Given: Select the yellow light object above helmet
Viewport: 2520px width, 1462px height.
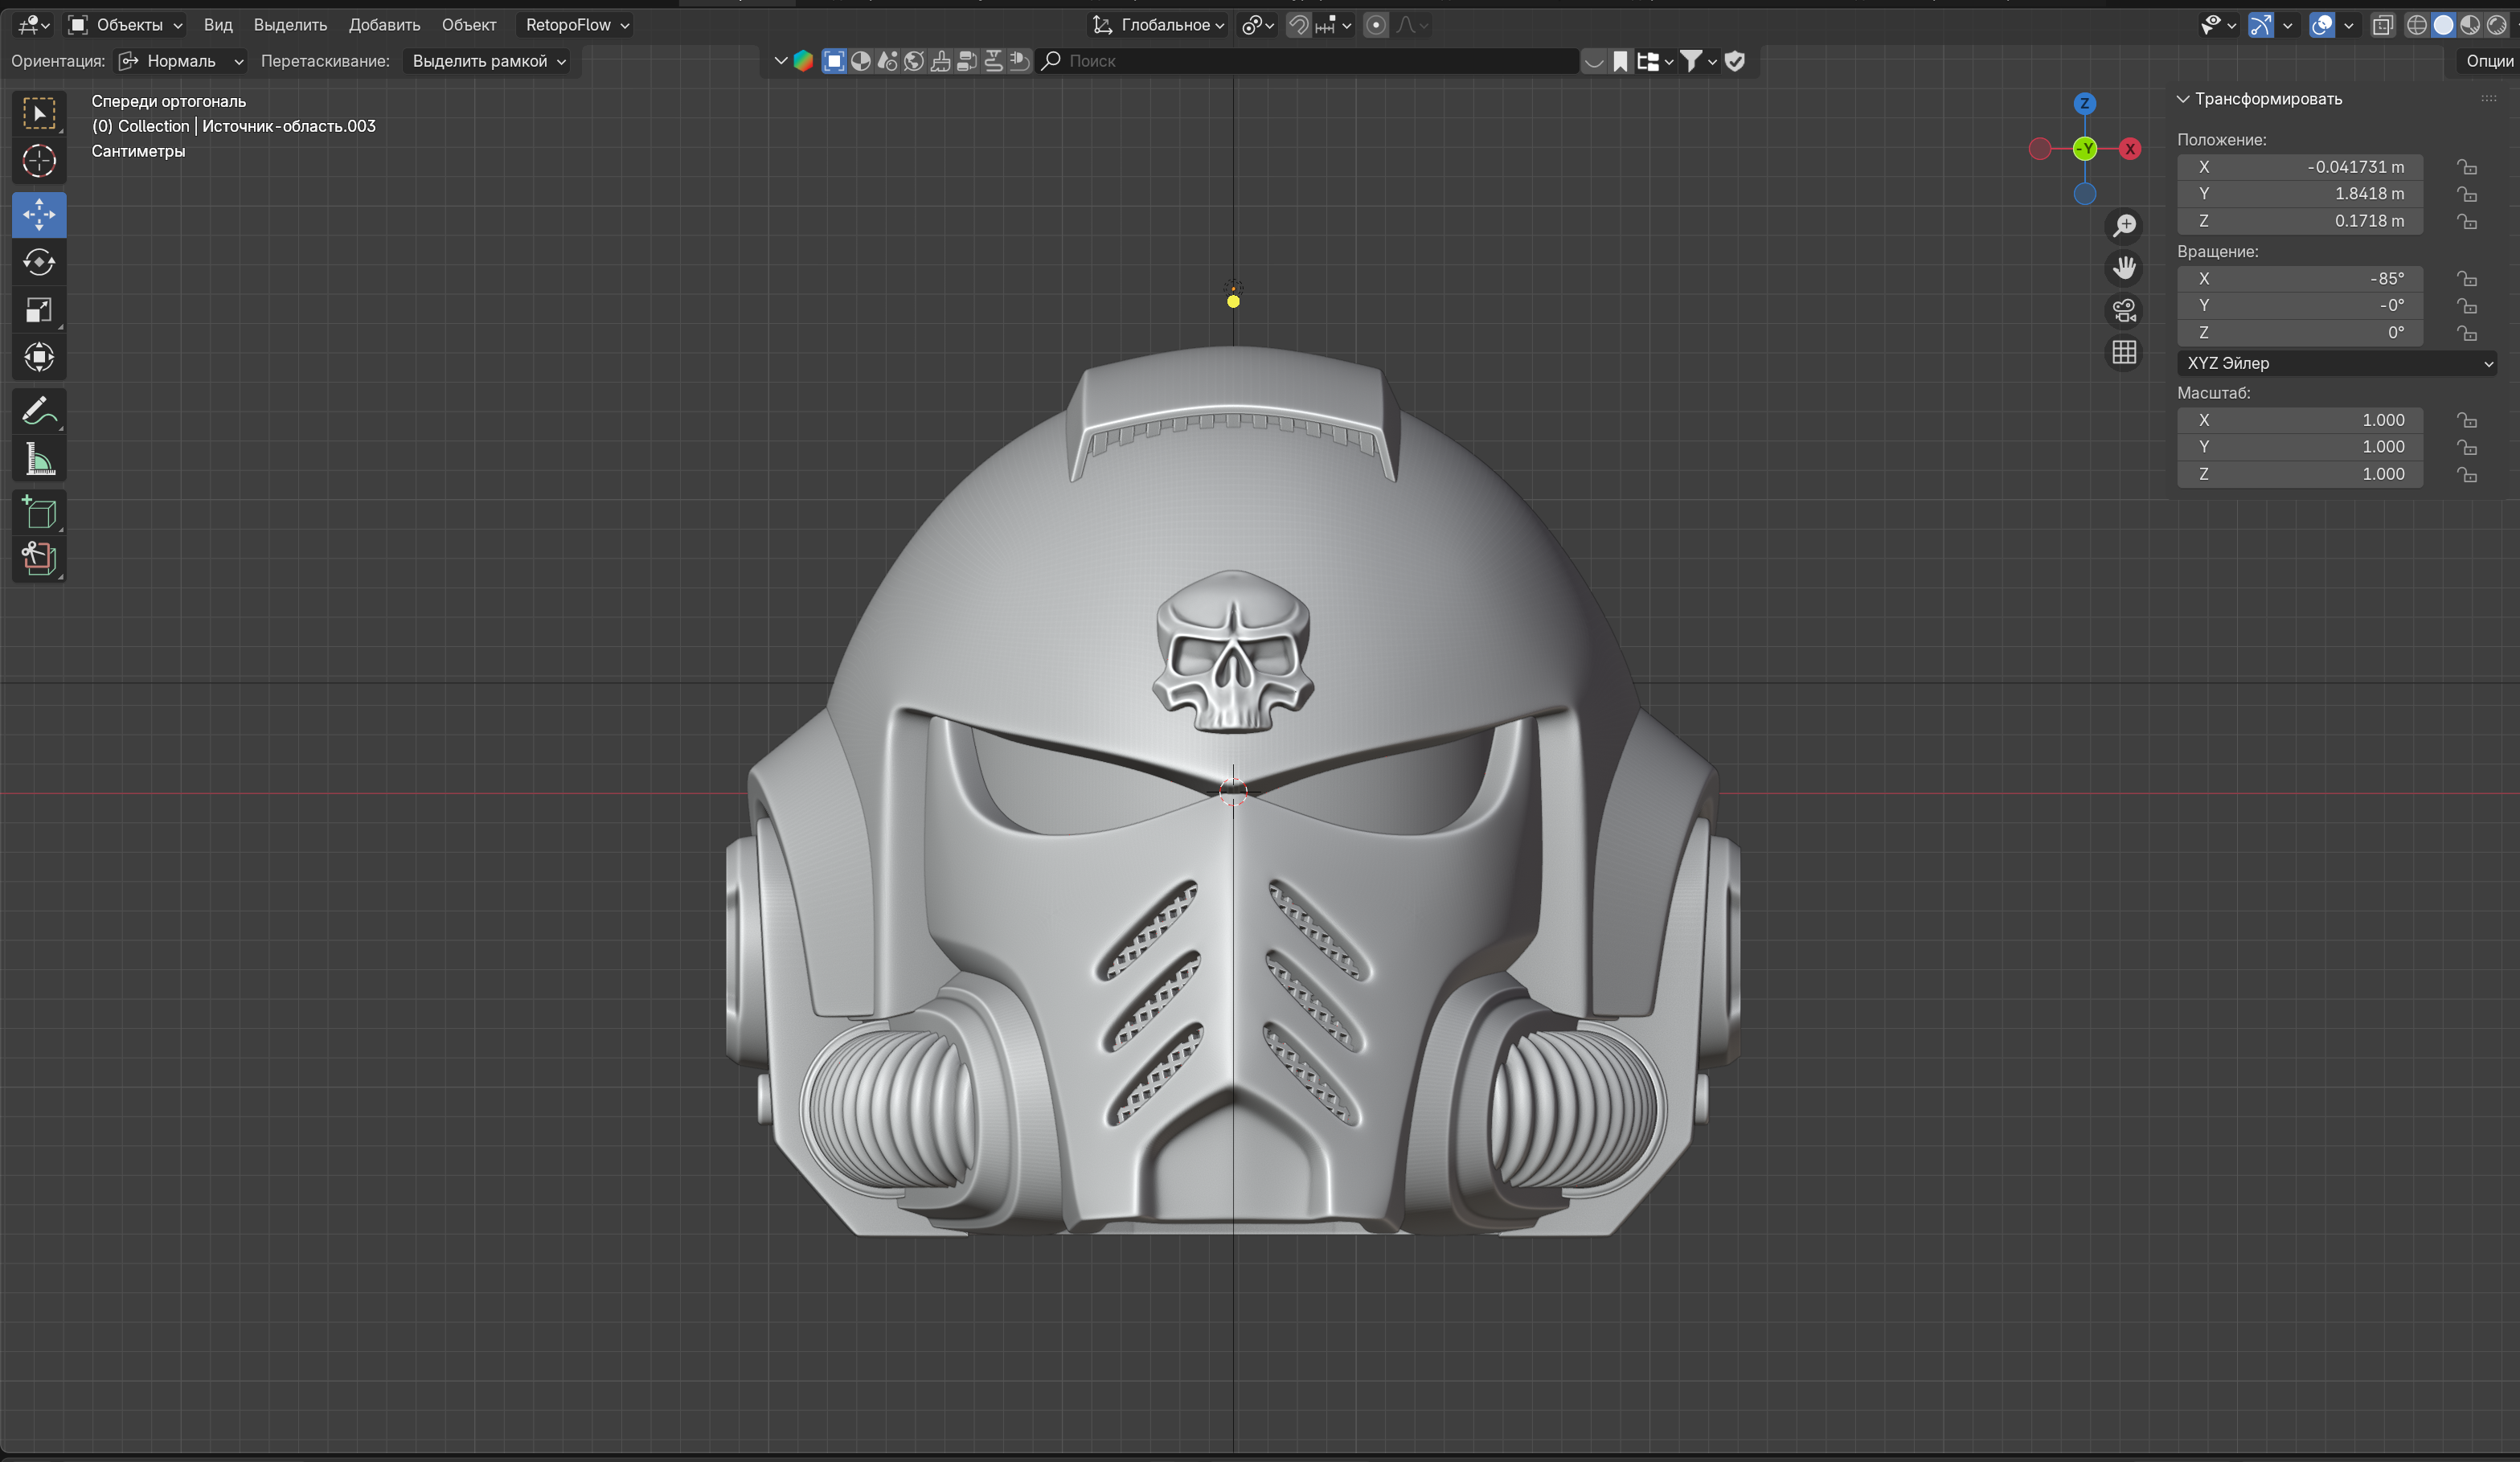Looking at the screenshot, I should 1233,300.
